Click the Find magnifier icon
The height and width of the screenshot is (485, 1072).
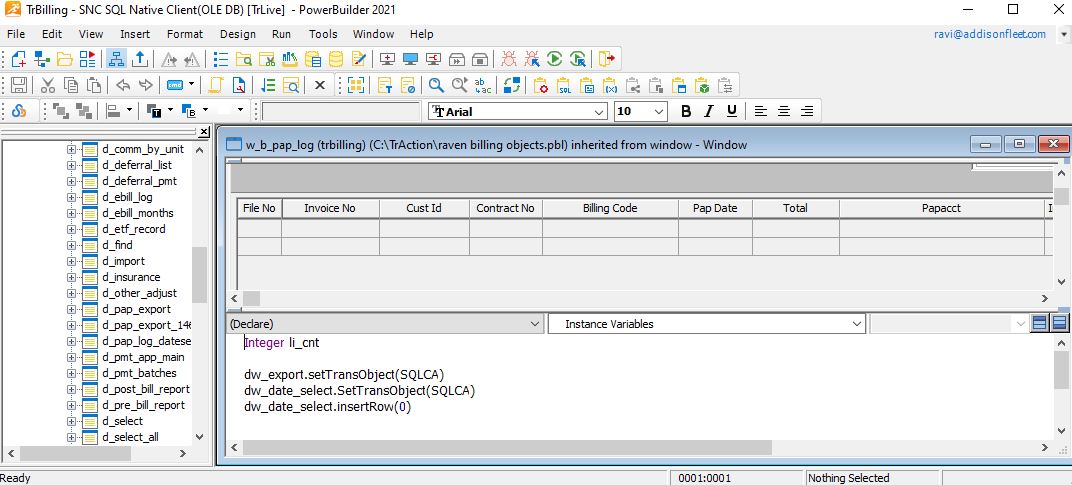click(436, 85)
